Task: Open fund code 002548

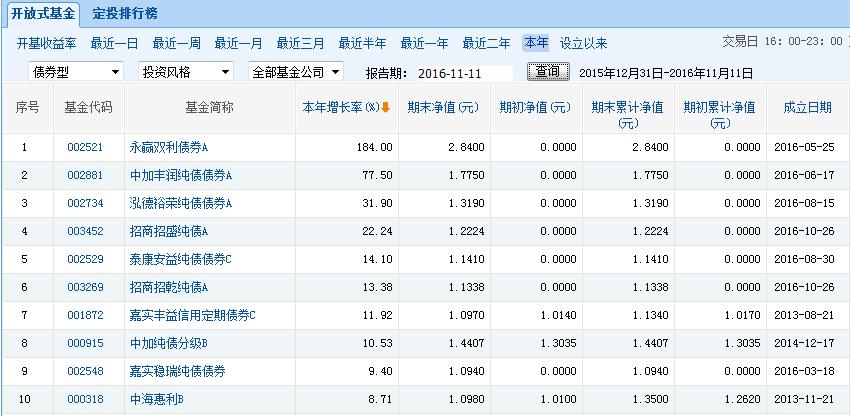Action: [85, 372]
